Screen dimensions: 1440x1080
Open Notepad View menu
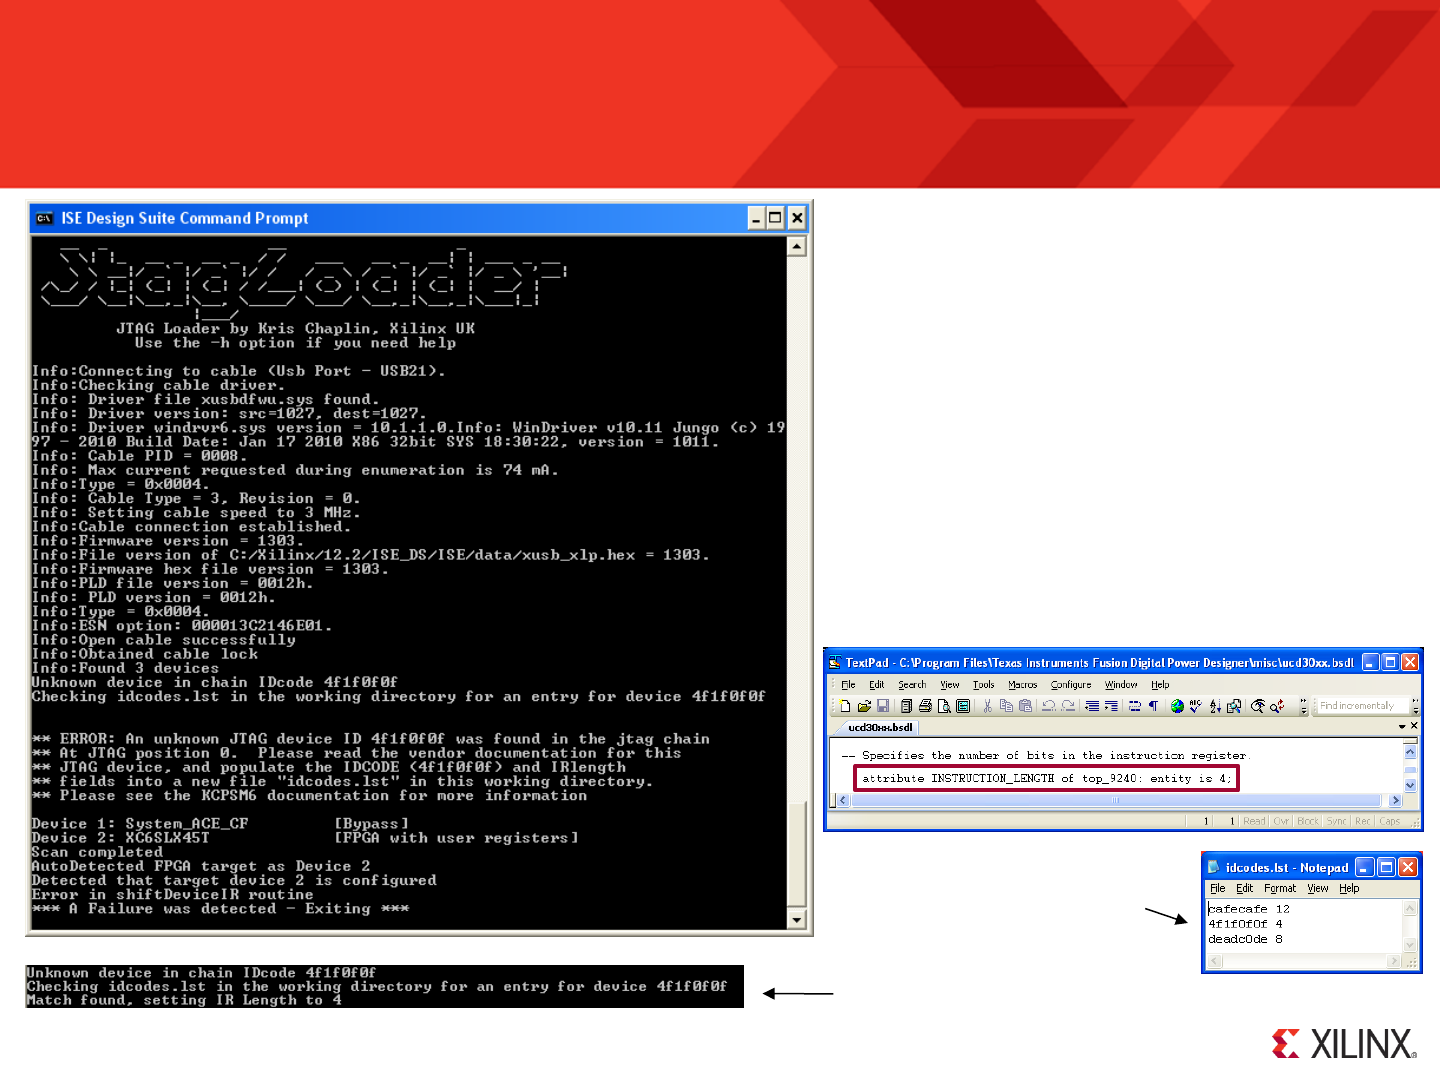pyautogui.click(x=1318, y=888)
